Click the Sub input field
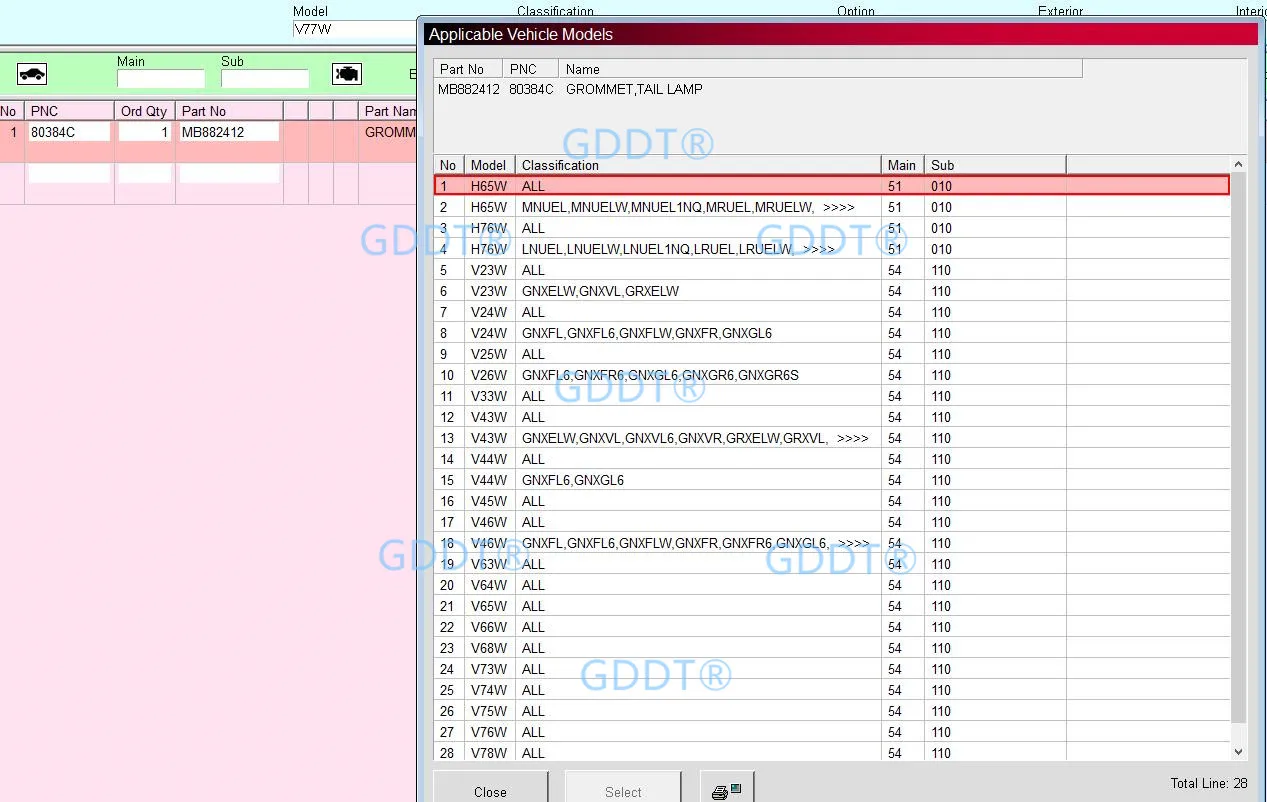 click(265, 78)
